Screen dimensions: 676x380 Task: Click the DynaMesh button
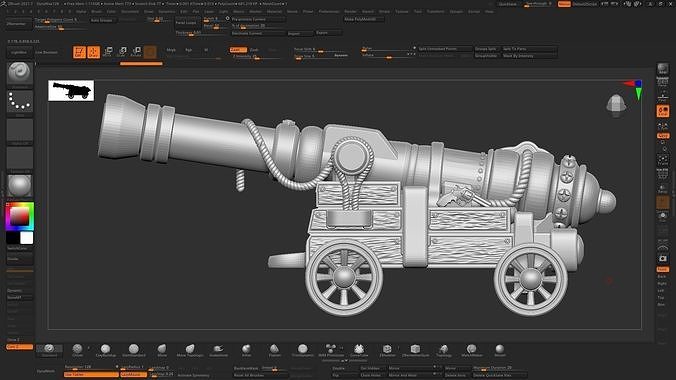(x=46, y=371)
